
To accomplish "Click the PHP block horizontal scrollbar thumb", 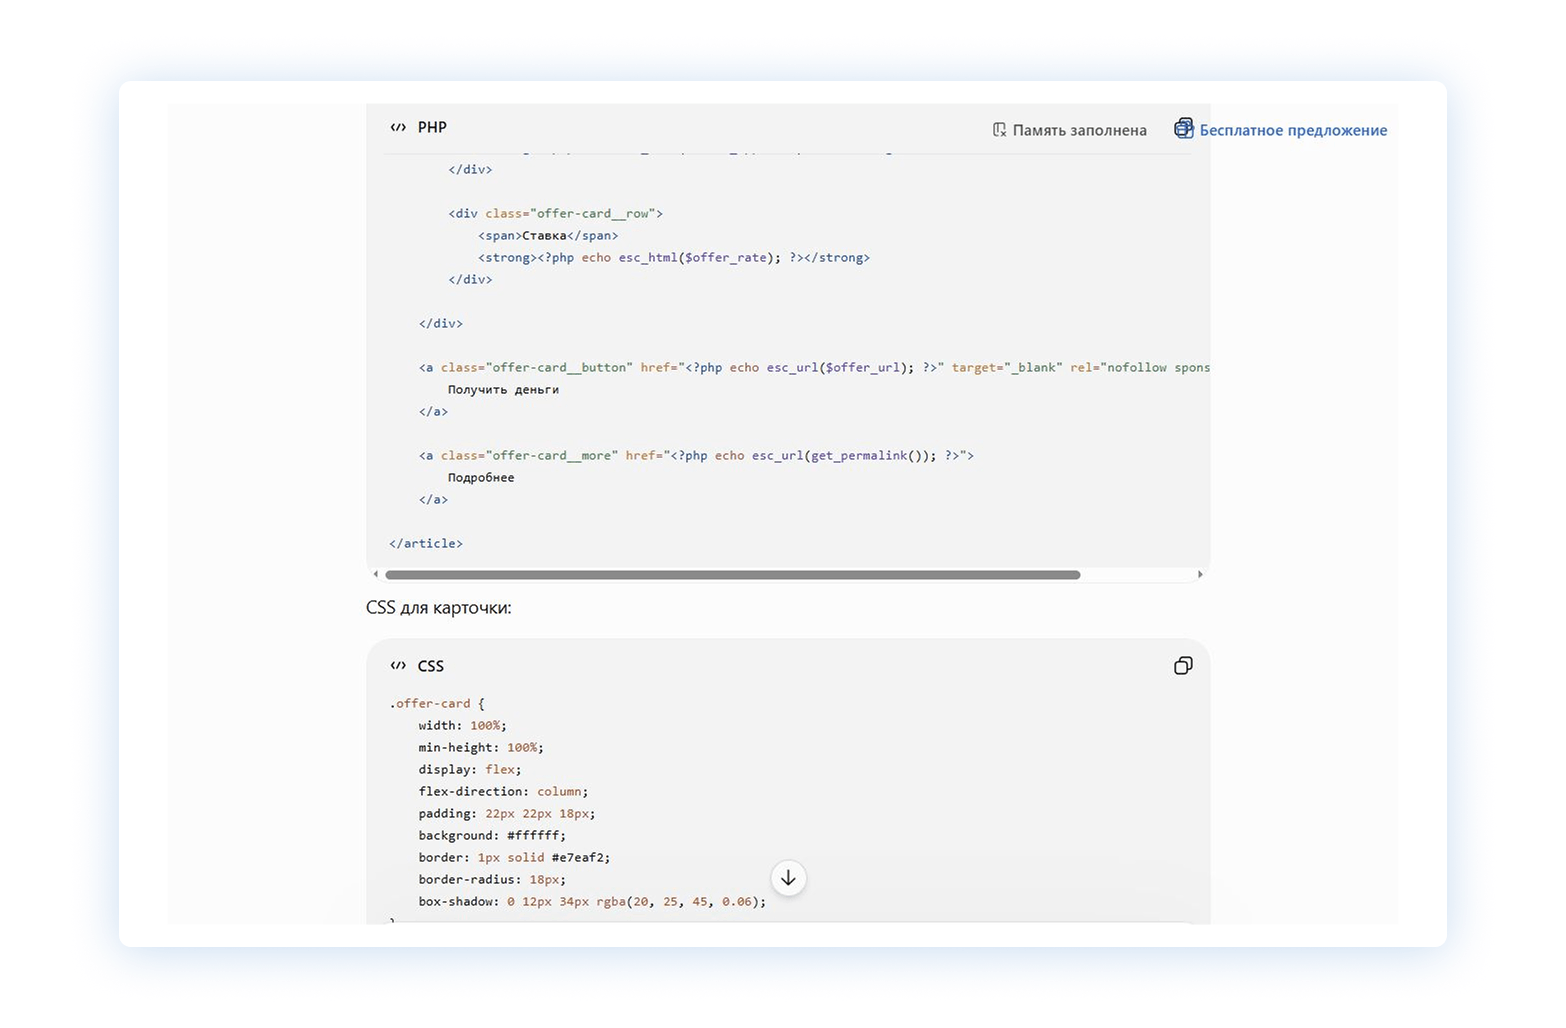I will (732, 575).
